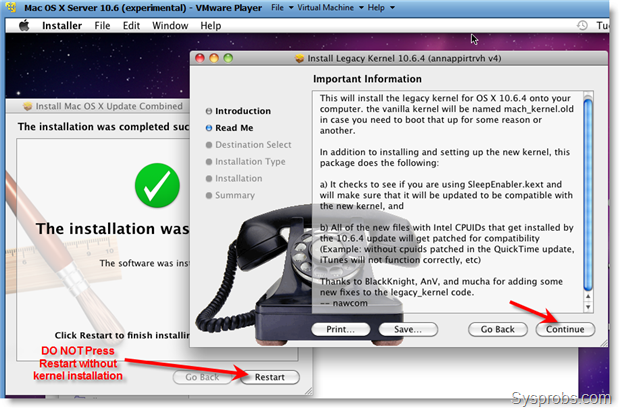Click Save button in kernel installer
The image size is (620, 409).
click(408, 330)
